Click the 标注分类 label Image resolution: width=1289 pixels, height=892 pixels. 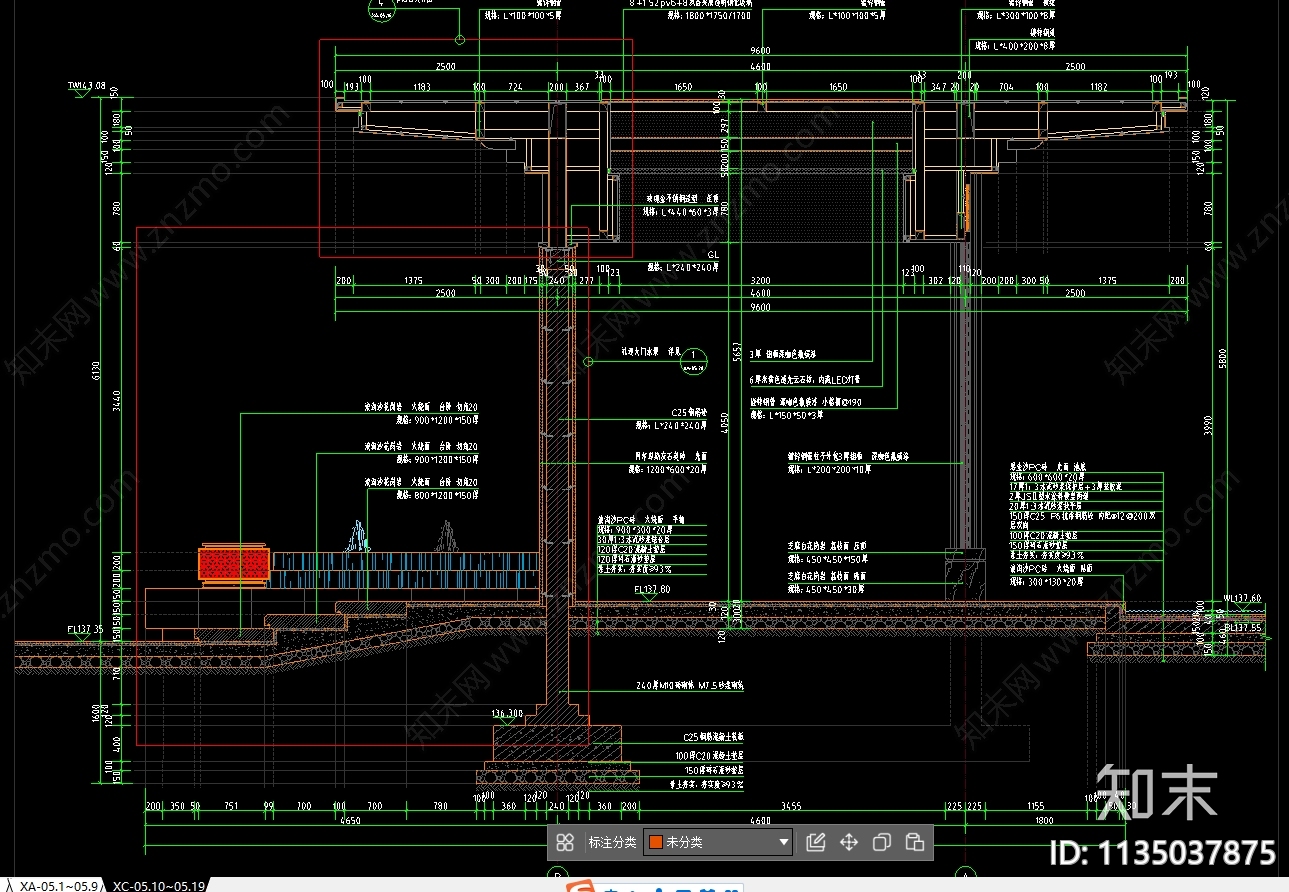612,842
